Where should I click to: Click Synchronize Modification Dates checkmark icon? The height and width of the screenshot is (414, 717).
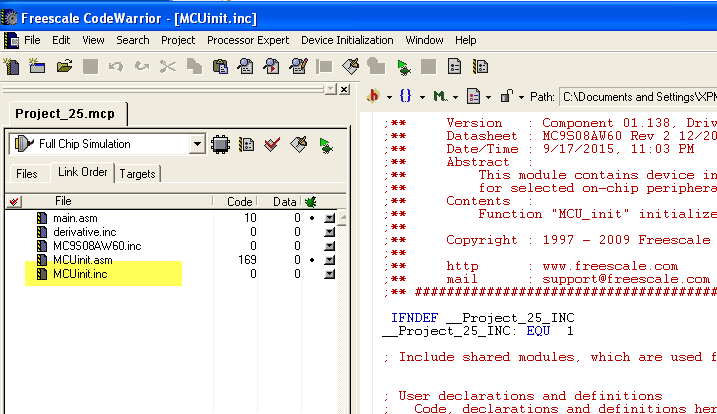(x=272, y=145)
